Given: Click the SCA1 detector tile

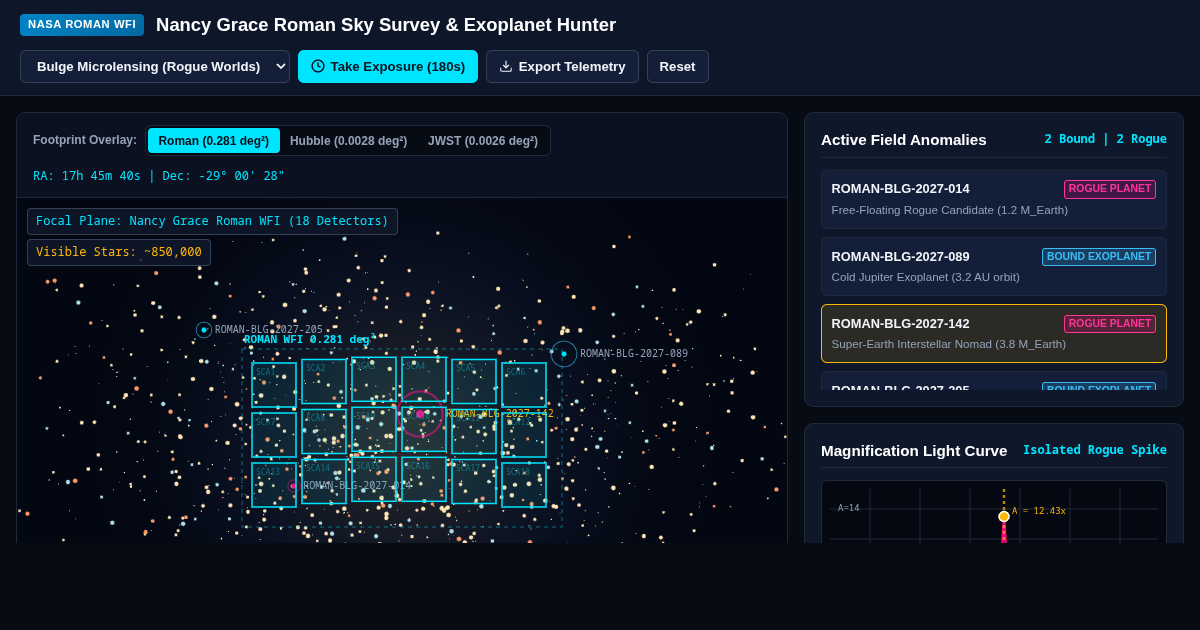Looking at the screenshot, I should click(x=274, y=385).
